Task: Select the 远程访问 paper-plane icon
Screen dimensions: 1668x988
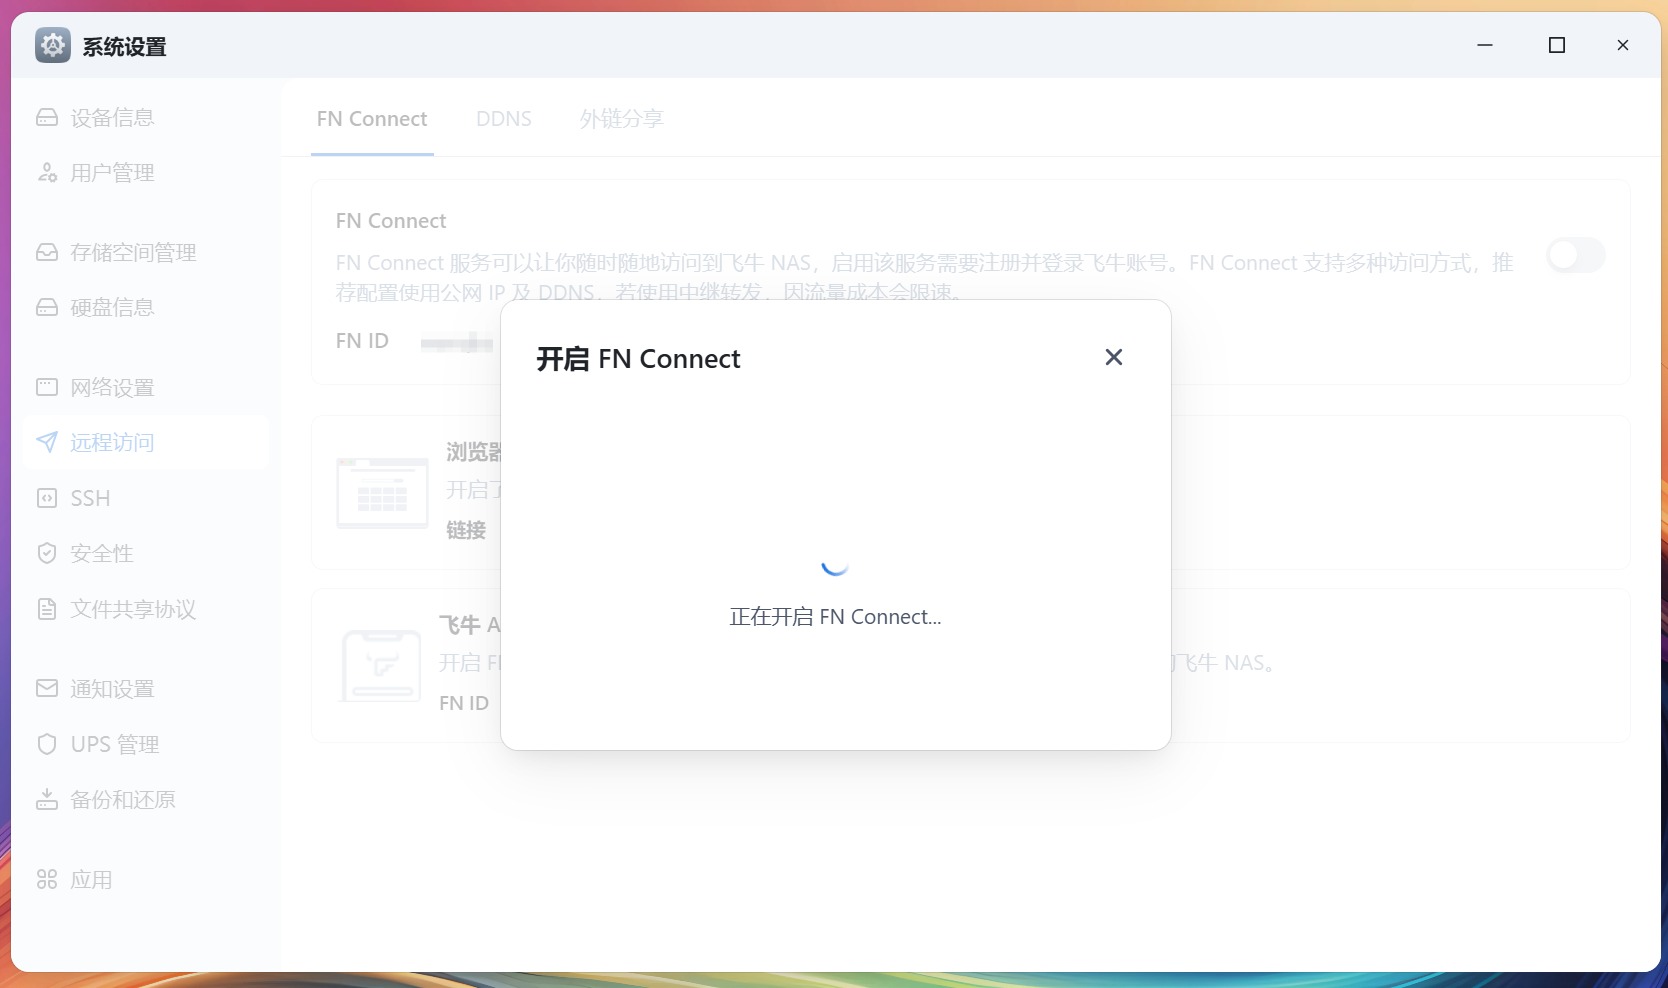Action: point(47,442)
